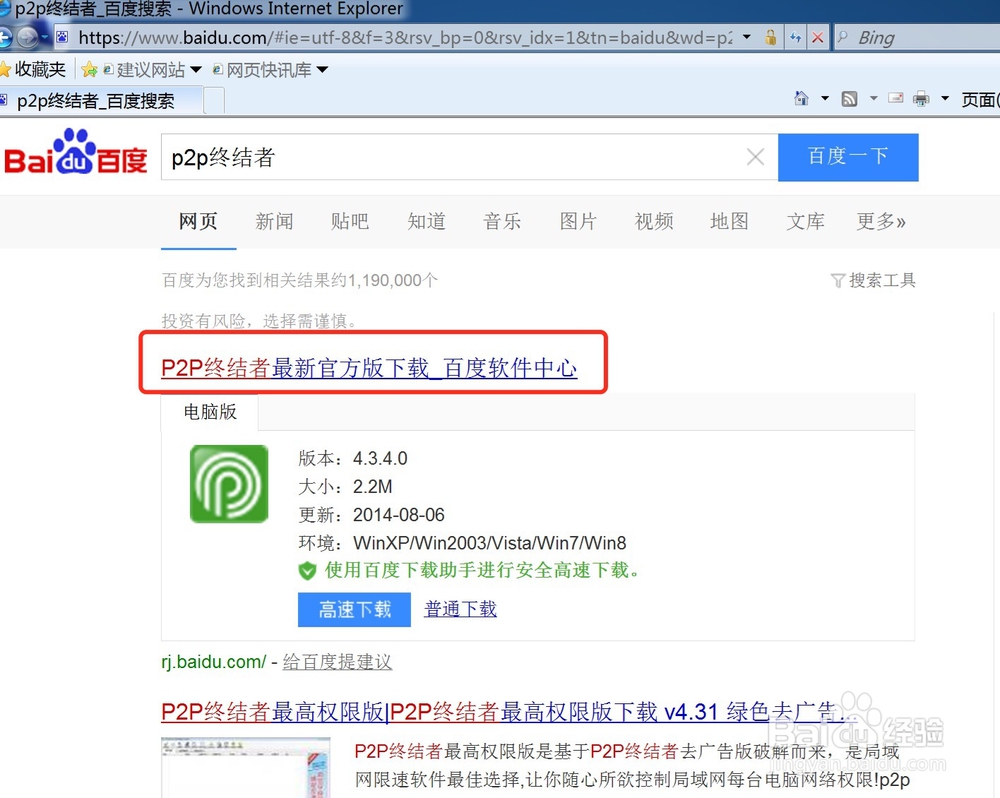Open P2P终结者最新官方版下载_百度软件中心 result link
The width and height of the screenshot is (1000, 798).
point(369,368)
